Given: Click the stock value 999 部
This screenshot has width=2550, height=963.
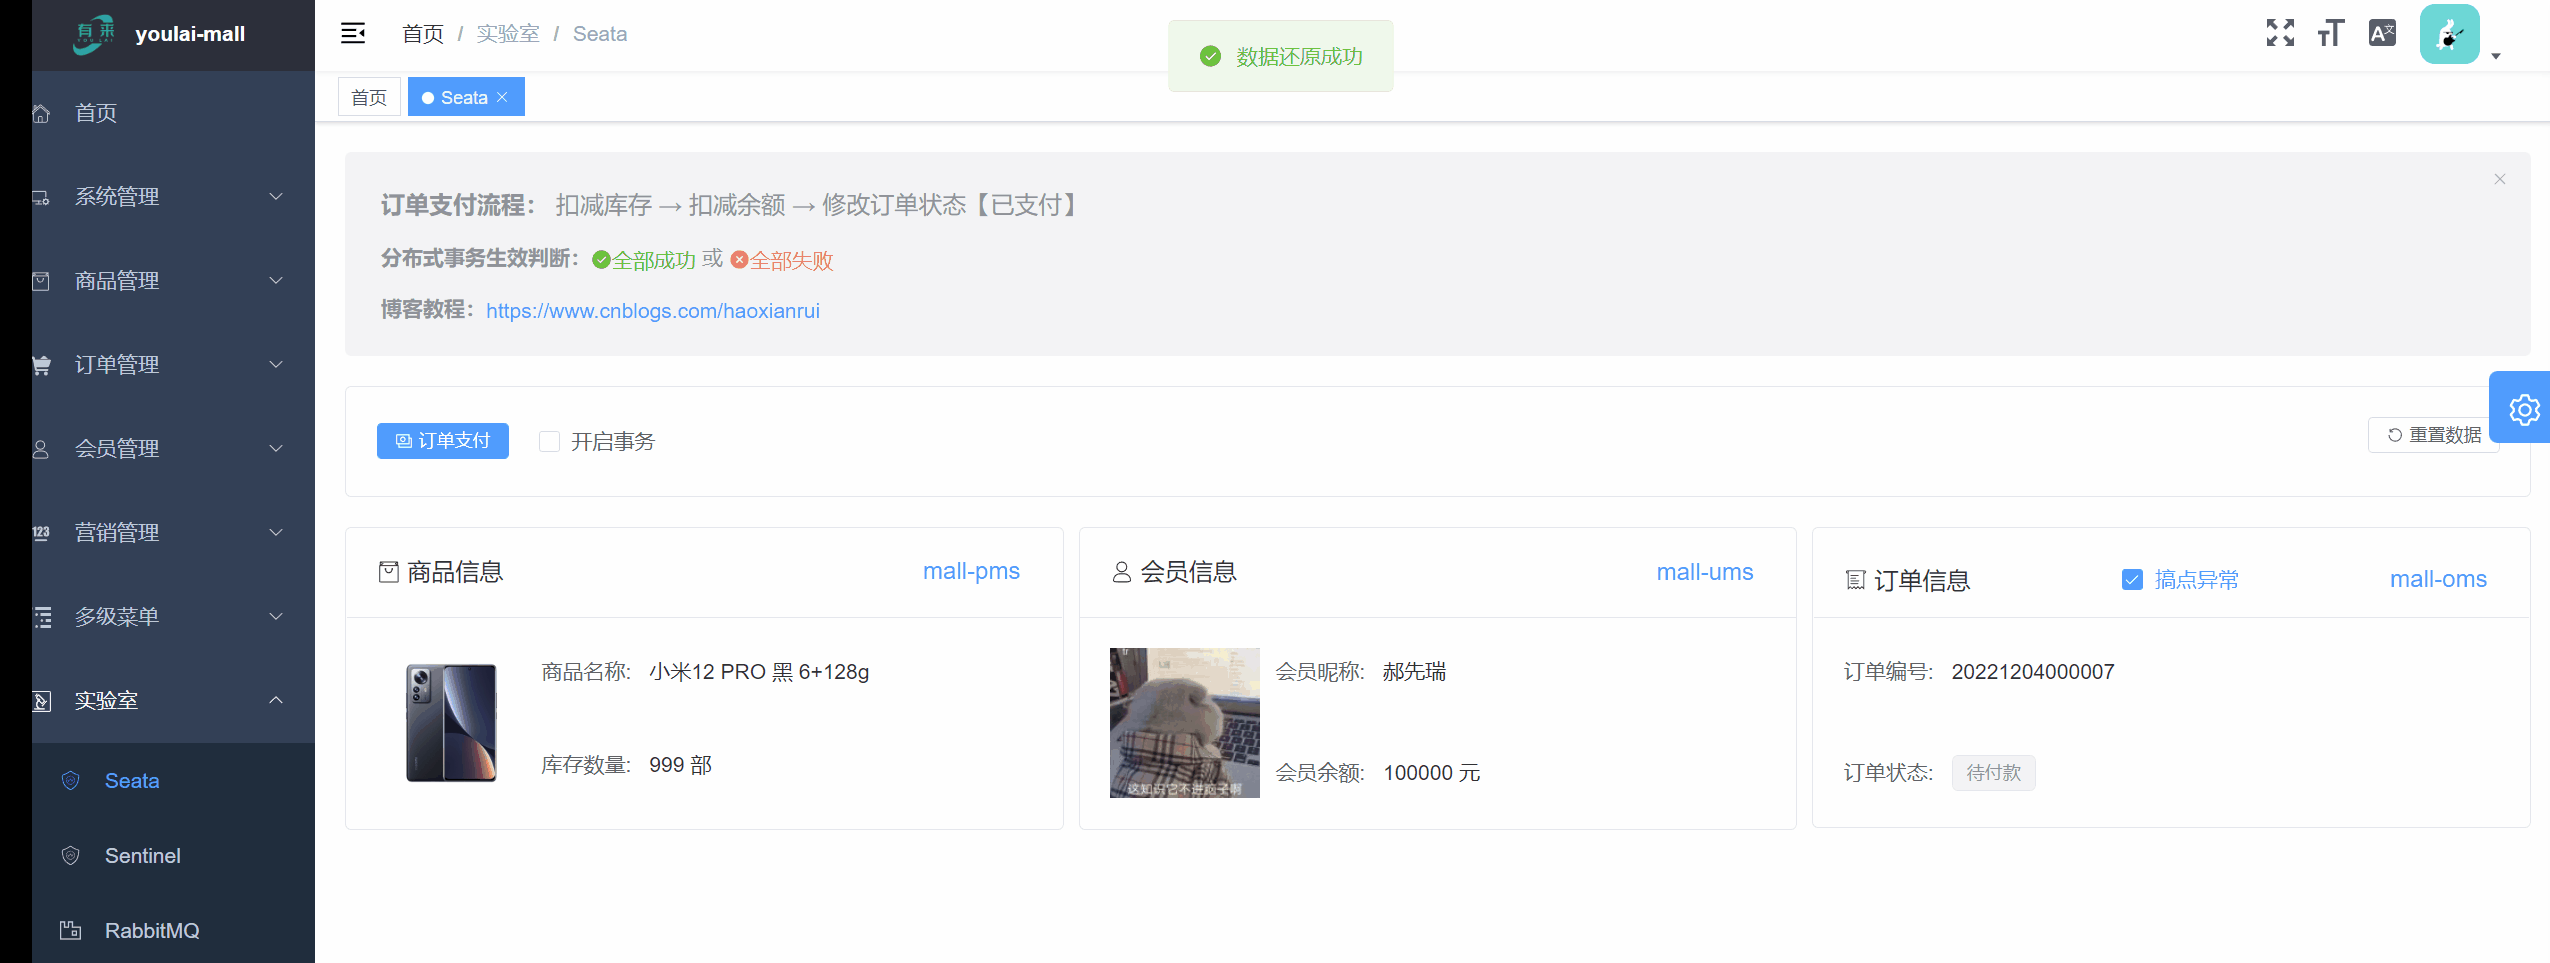Looking at the screenshot, I should pos(680,765).
